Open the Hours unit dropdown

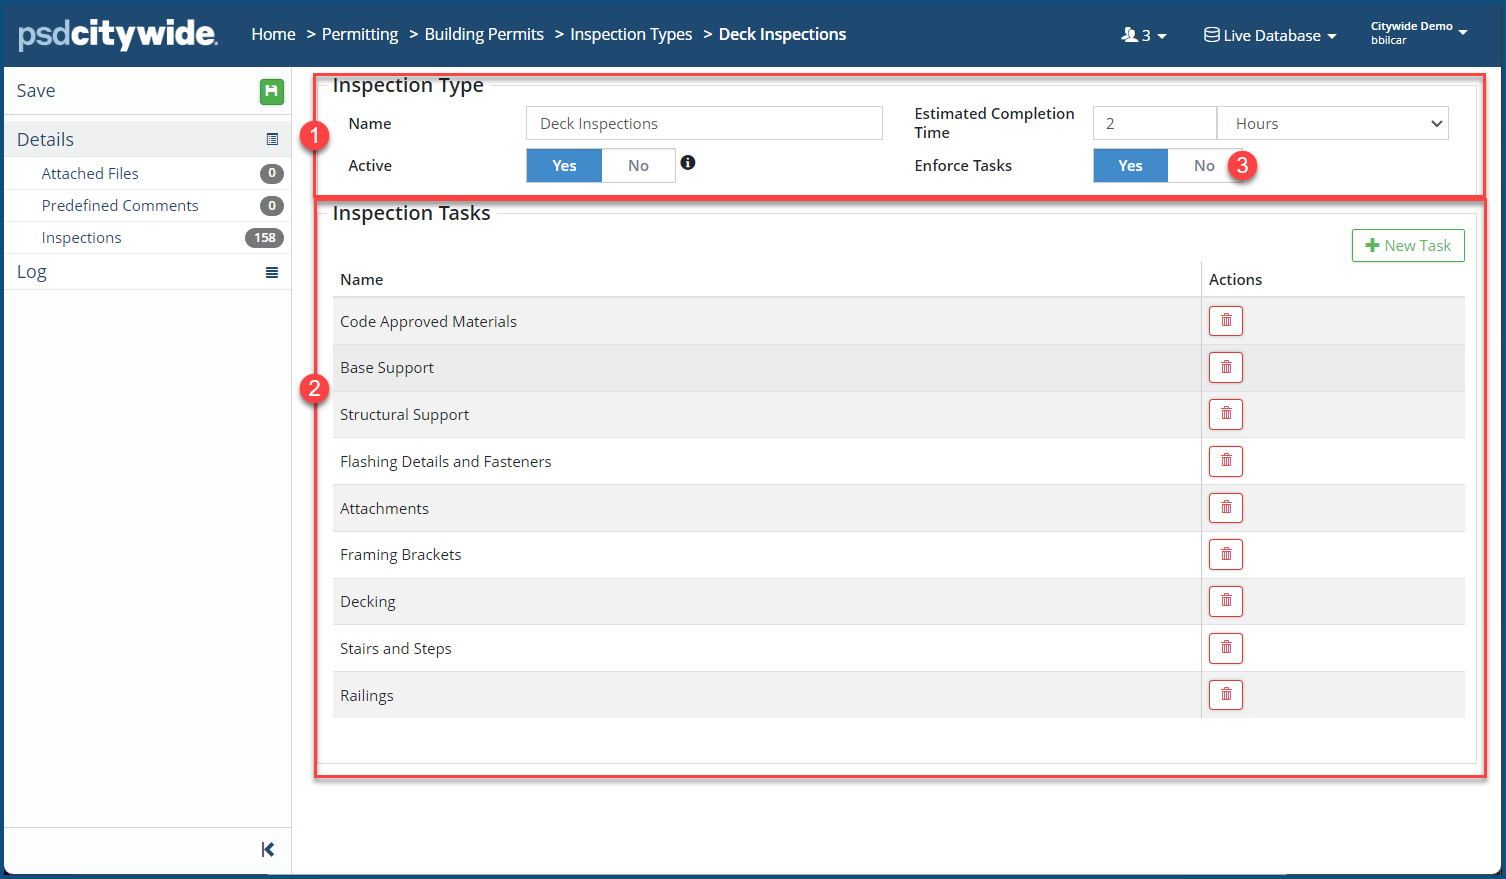pos(1332,124)
